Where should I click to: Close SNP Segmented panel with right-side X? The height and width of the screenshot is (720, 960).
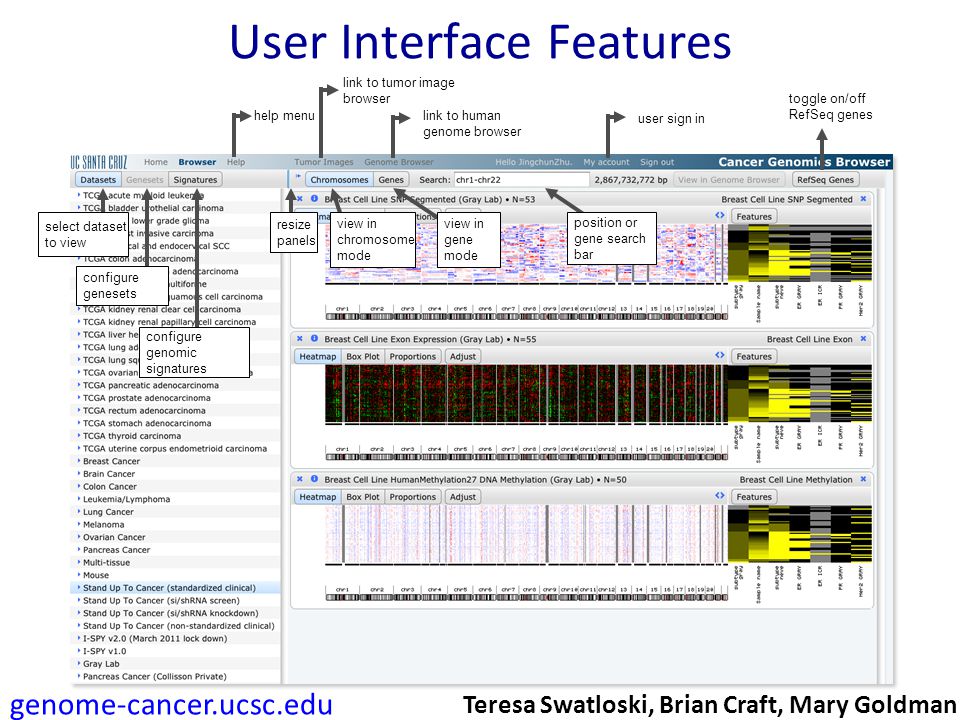pyautogui.click(x=863, y=199)
